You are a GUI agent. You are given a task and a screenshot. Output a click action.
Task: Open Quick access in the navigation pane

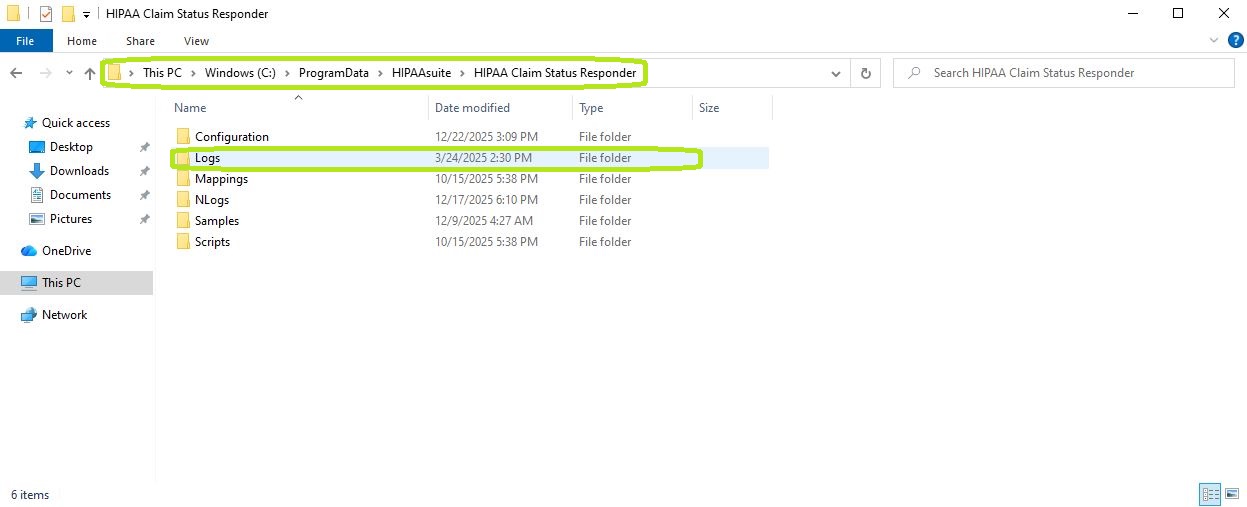click(x=76, y=123)
